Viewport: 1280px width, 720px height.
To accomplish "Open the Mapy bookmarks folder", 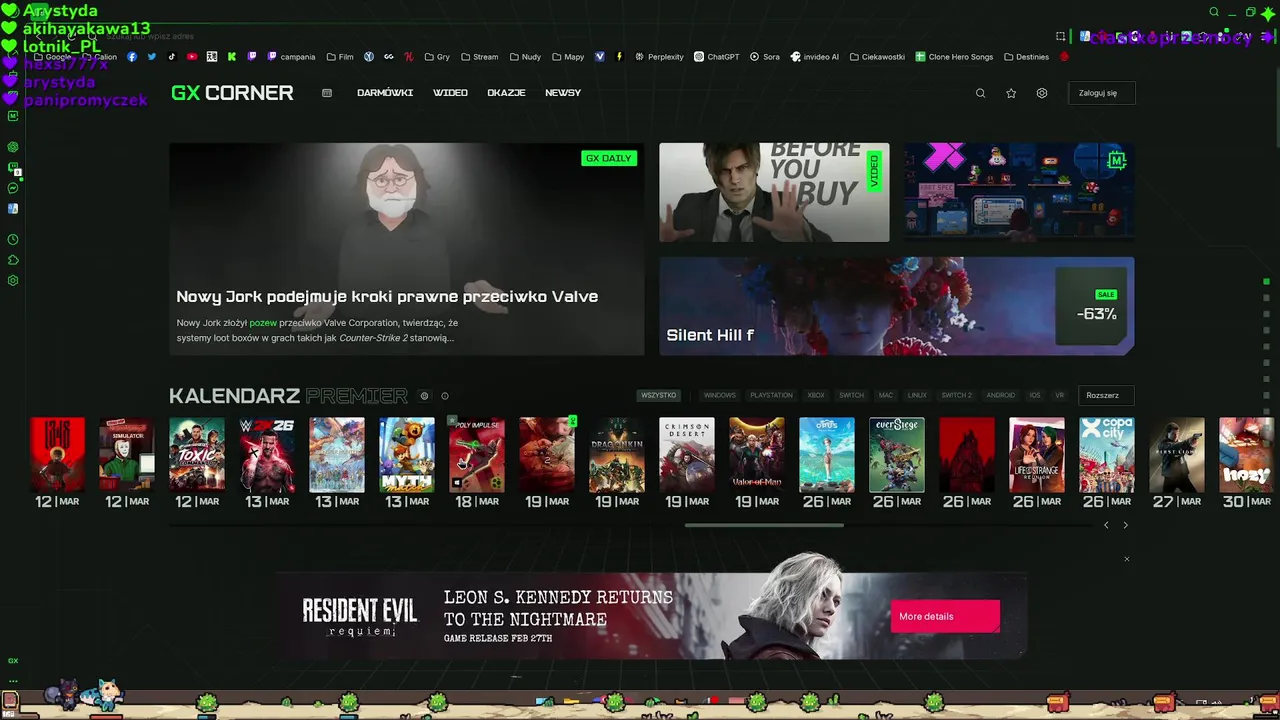I will tap(568, 57).
